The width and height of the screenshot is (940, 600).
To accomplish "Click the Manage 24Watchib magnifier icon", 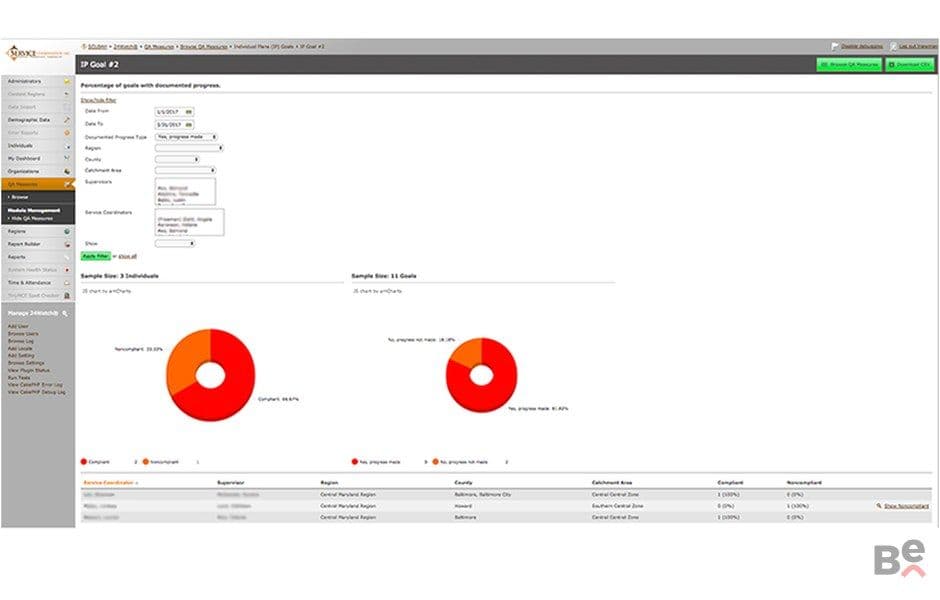I will 65,313.
